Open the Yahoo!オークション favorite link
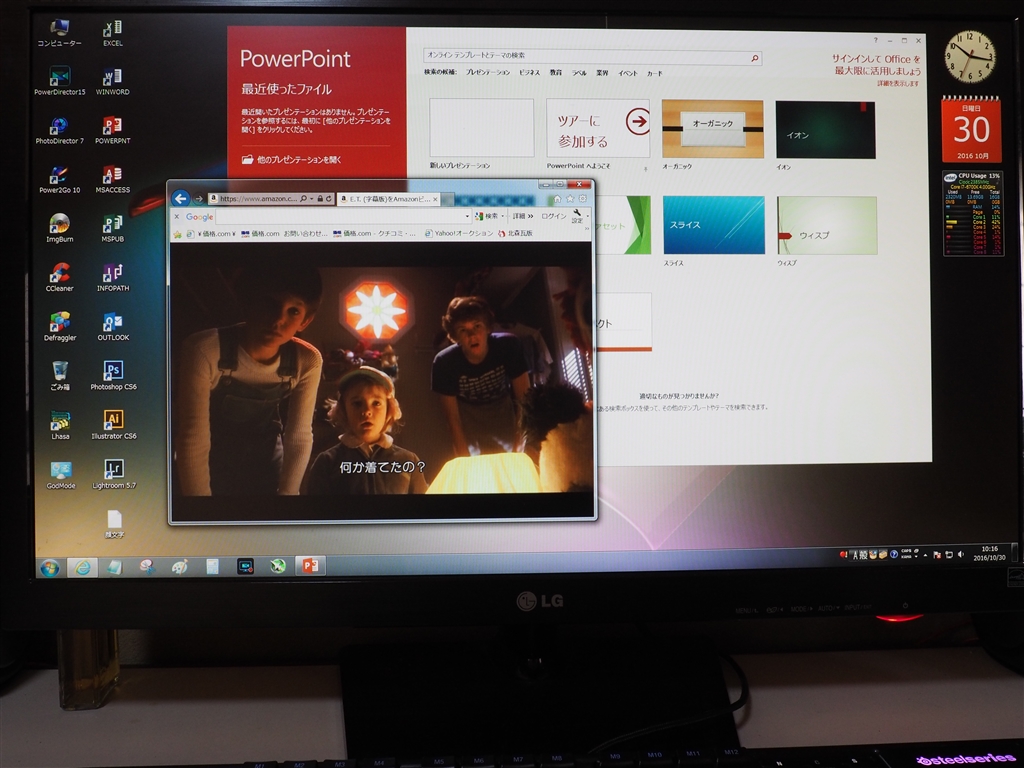Viewport: 1024px width, 768px height. [x=458, y=233]
